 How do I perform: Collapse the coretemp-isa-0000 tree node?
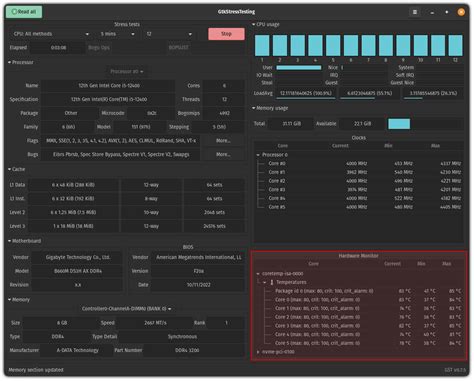coord(258,274)
